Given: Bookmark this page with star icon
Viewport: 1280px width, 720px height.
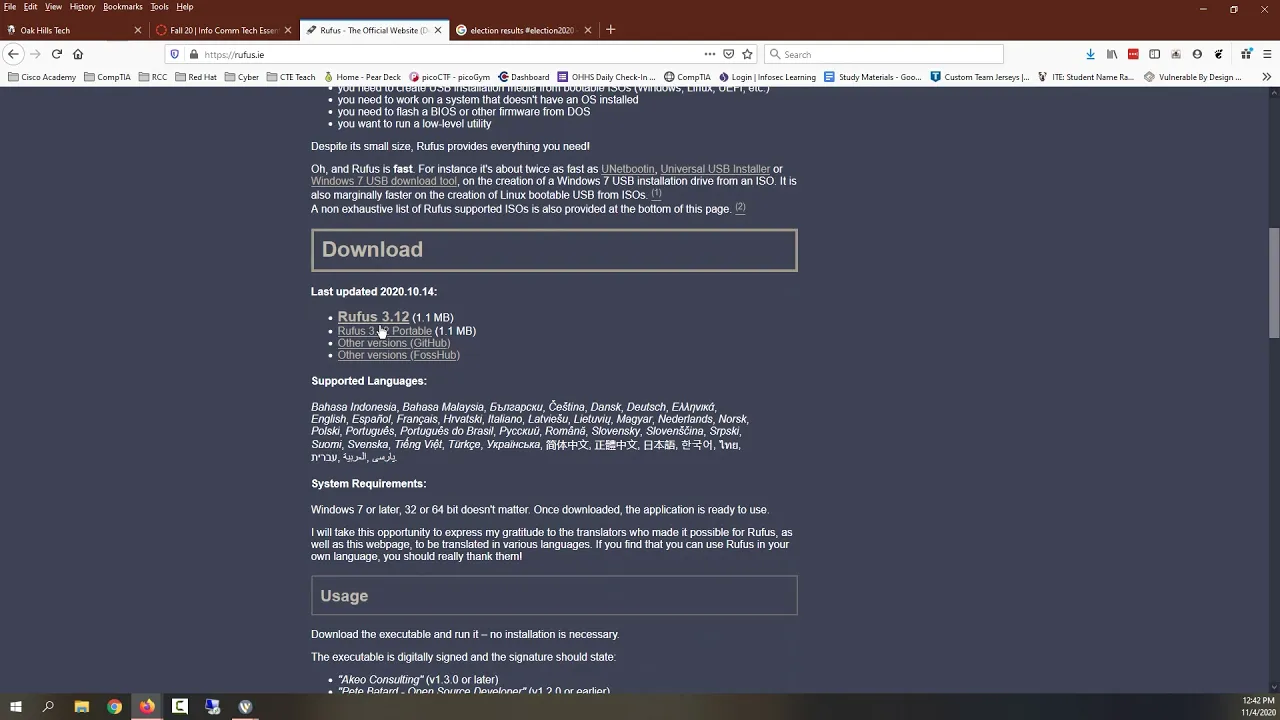Looking at the screenshot, I should click(747, 54).
